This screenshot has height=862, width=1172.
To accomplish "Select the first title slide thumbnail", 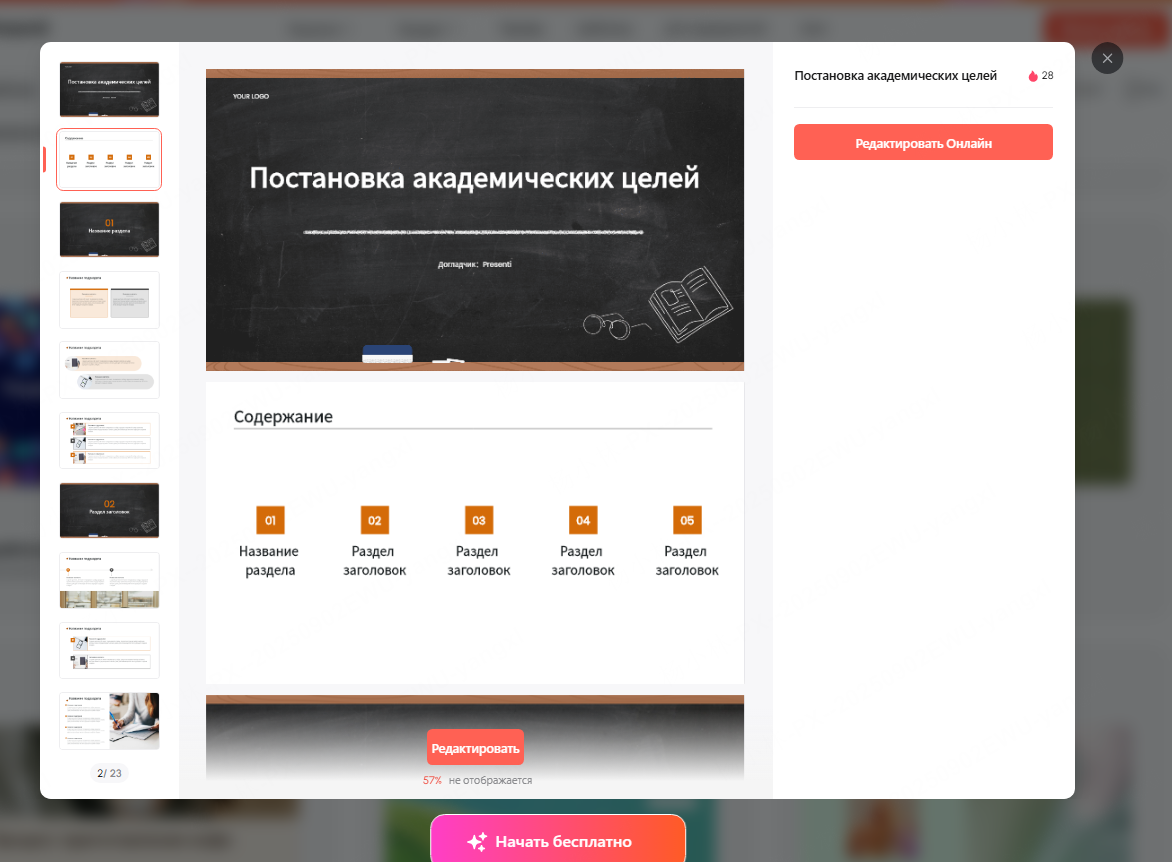I will coord(109,89).
